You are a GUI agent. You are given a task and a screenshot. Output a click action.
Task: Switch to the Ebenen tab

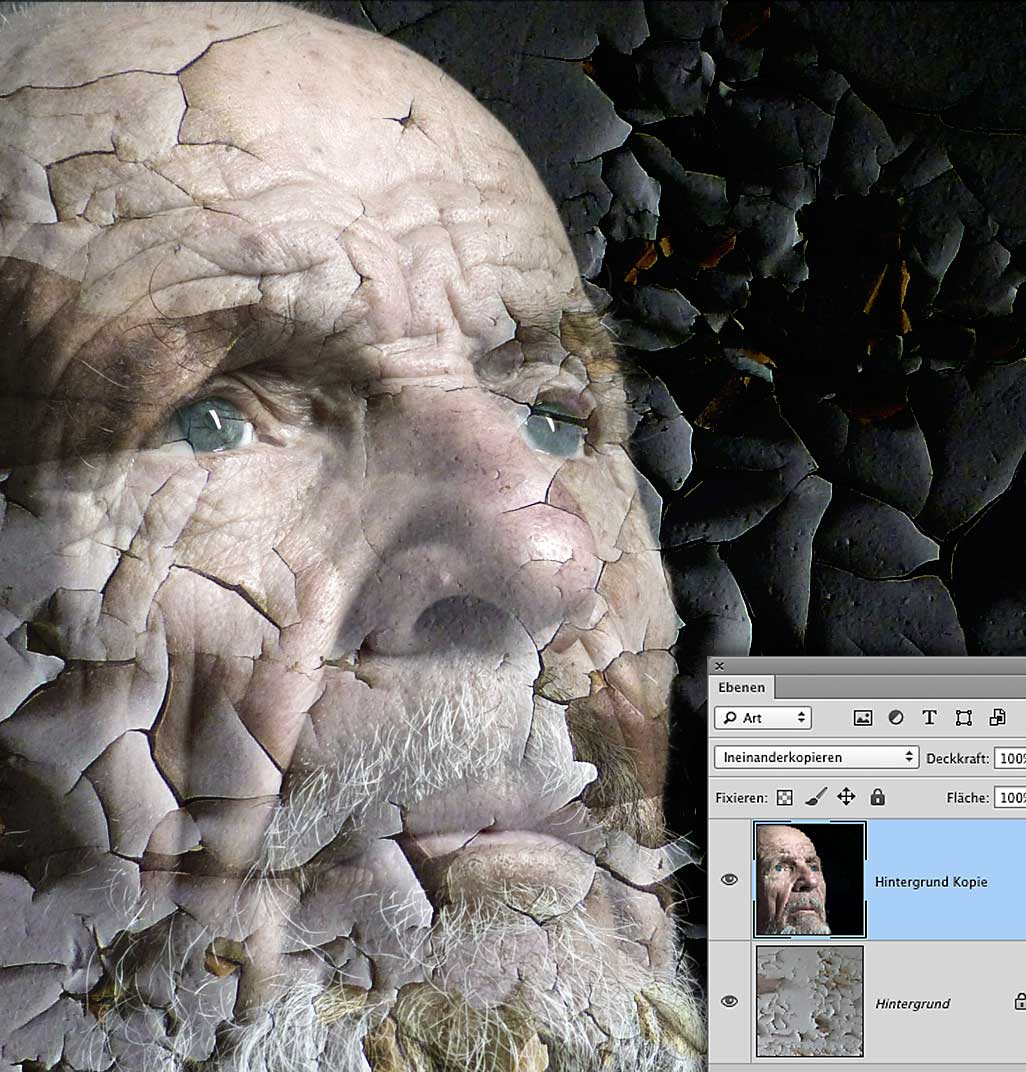741,687
